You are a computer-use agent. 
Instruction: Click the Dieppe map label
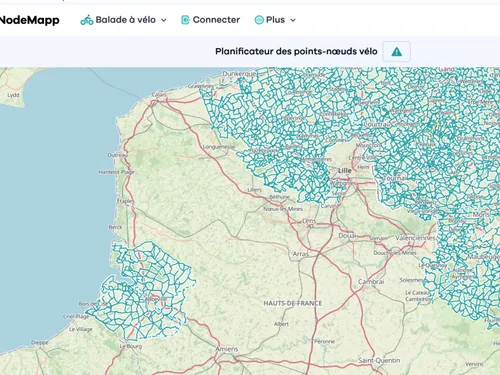(40, 342)
